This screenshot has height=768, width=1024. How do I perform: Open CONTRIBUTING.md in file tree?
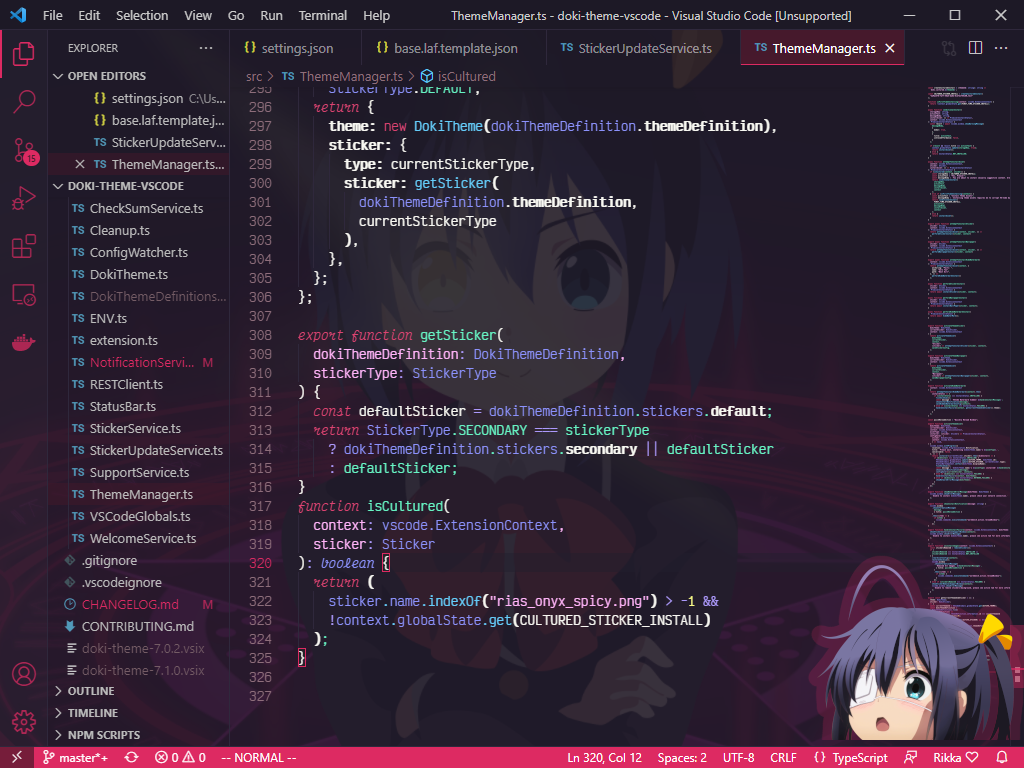(x=138, y=626)
